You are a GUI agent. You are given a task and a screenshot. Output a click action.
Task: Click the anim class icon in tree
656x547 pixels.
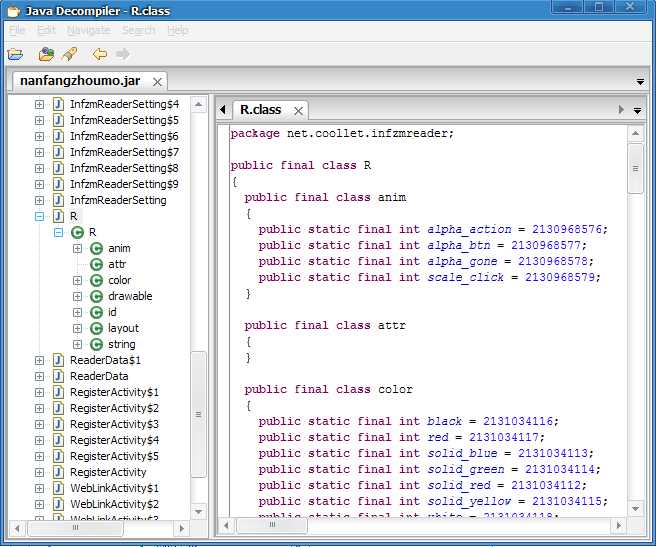(96, 249)
